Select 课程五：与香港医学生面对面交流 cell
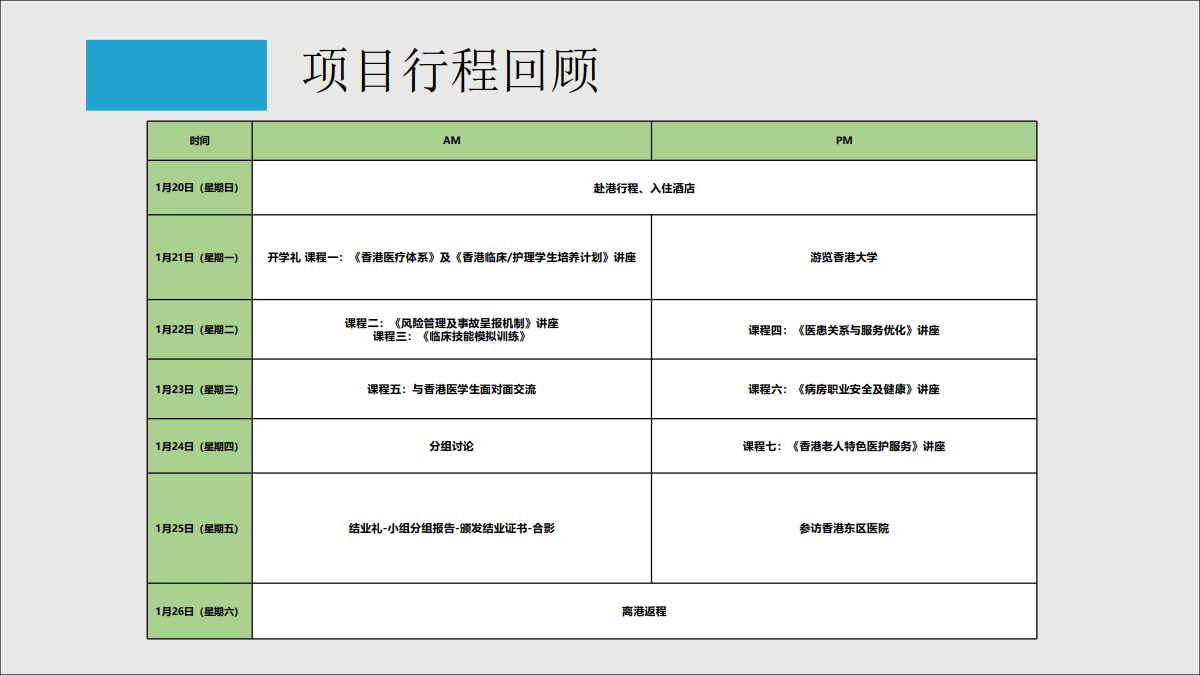 tap(452, 389)
